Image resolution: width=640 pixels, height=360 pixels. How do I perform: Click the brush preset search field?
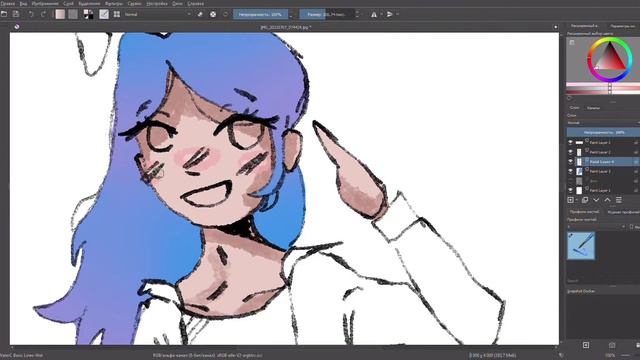(603, 281)
